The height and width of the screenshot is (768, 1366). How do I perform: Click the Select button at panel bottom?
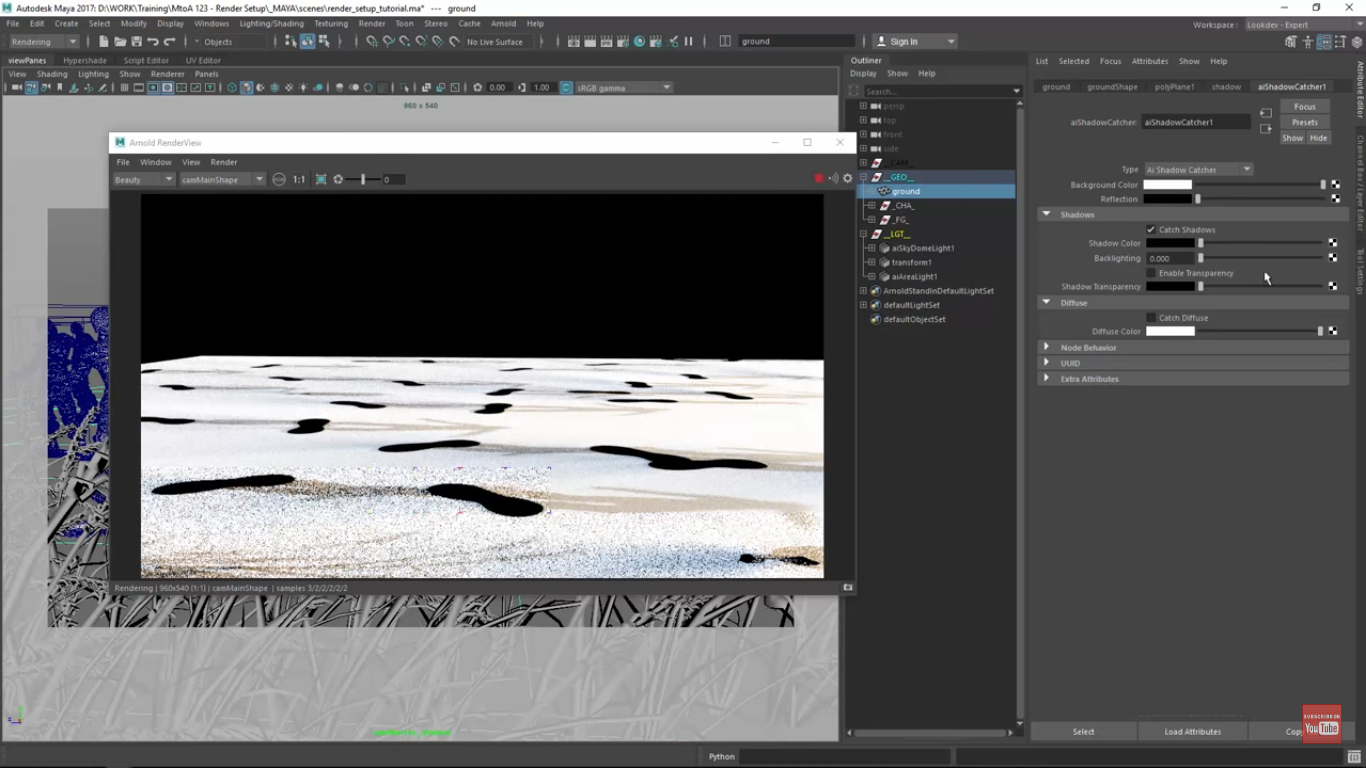click(1084, 731)
